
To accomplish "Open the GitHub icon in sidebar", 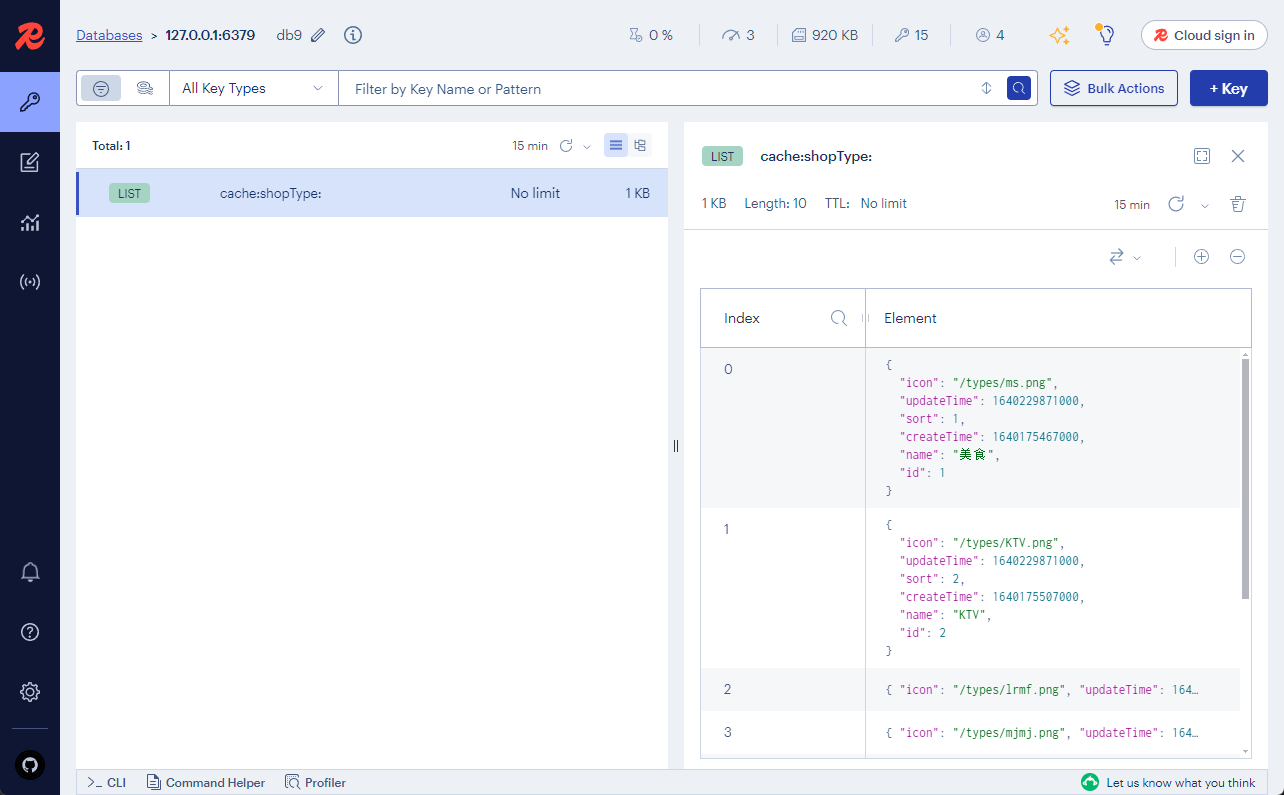I will tap(30, 766).
